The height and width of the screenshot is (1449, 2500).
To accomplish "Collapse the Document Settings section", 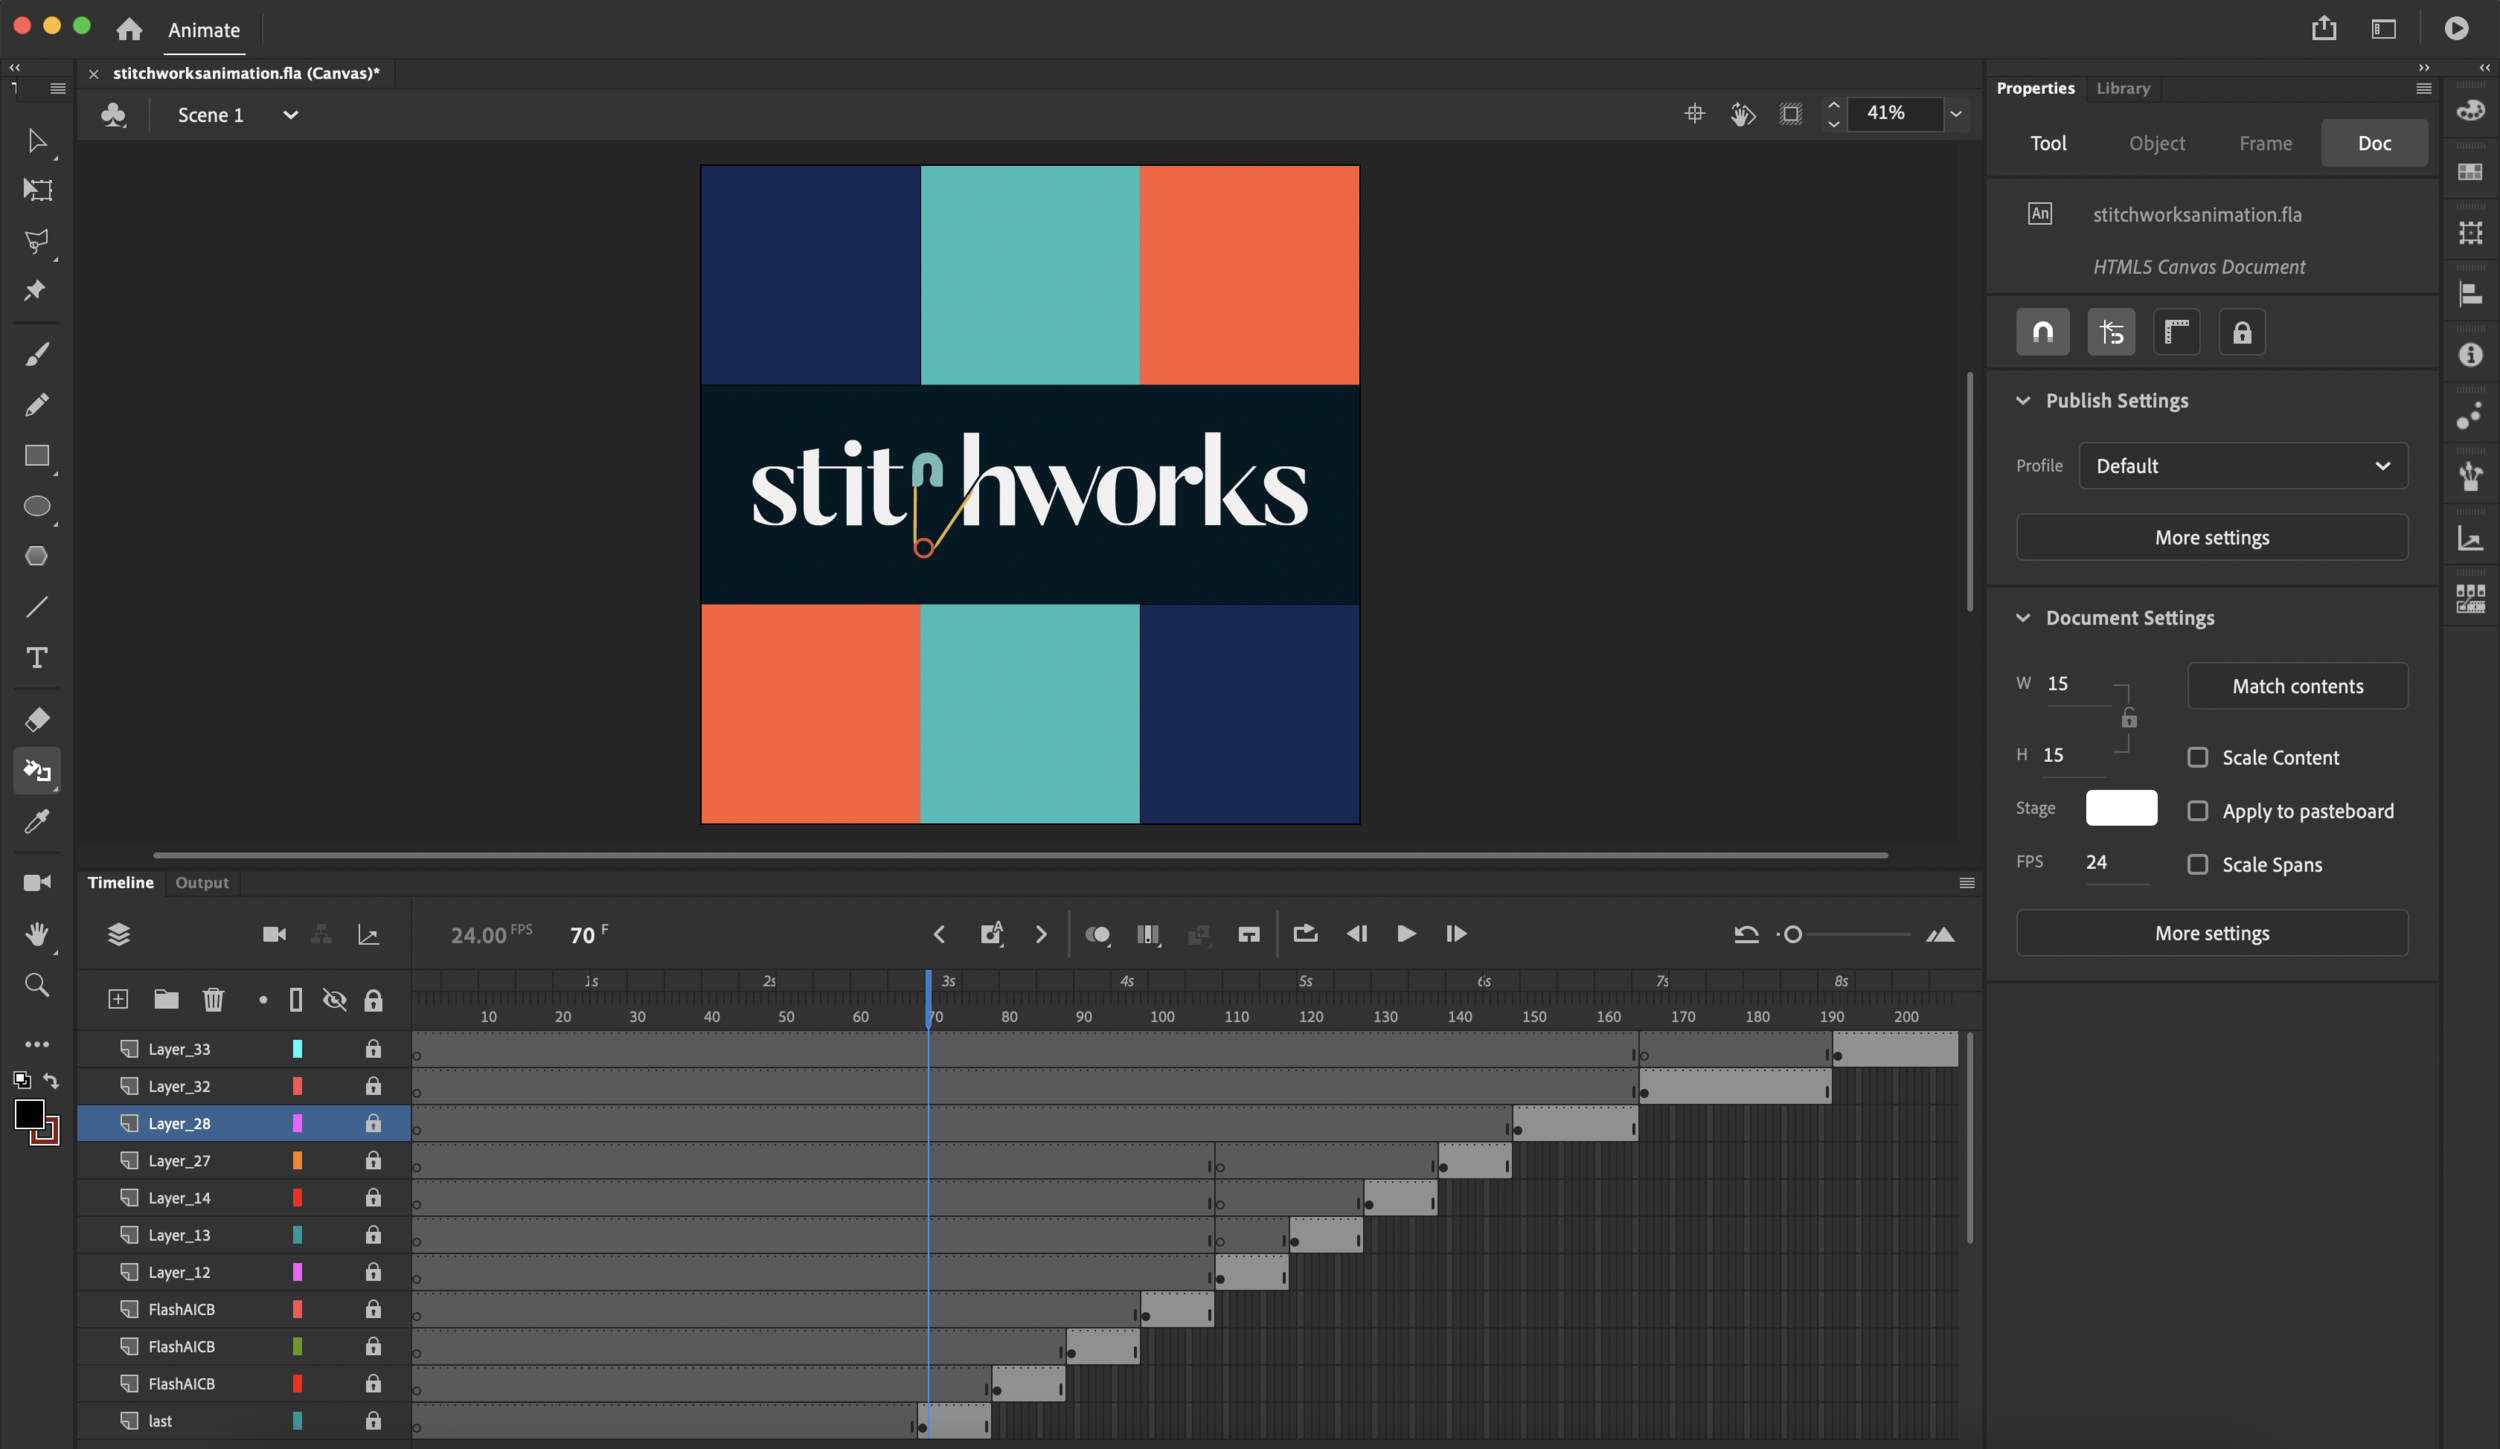I will pyautogui.click(x=2023, y=618).
